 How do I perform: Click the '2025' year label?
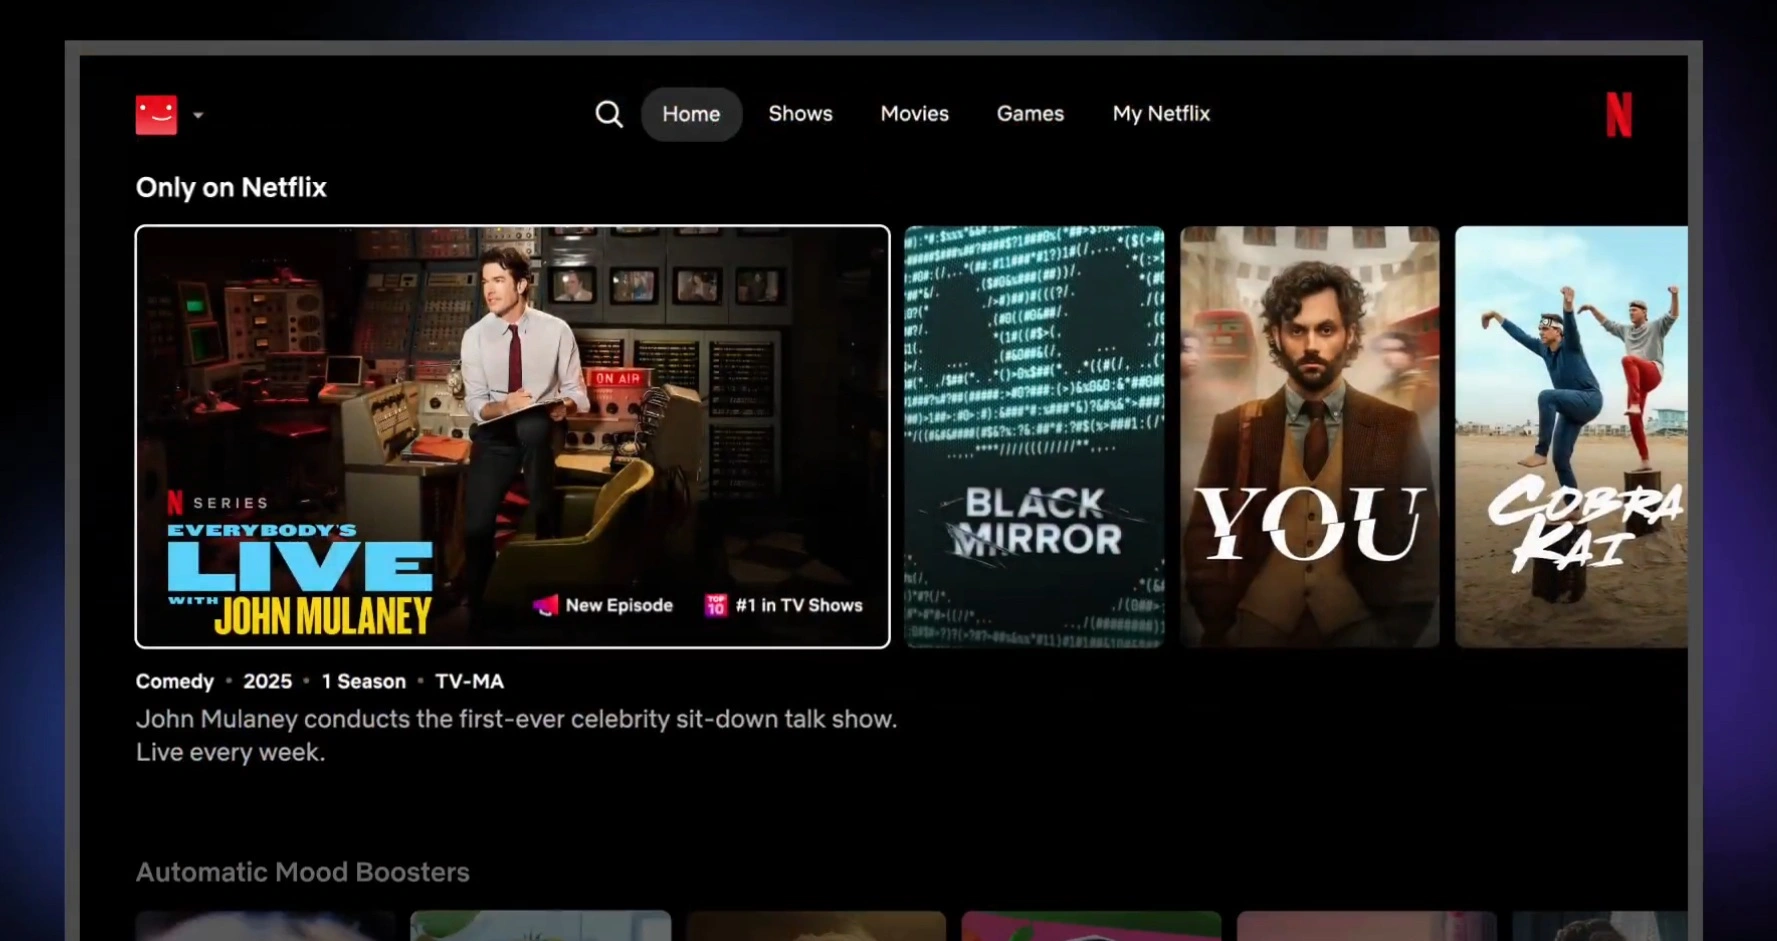268,682
